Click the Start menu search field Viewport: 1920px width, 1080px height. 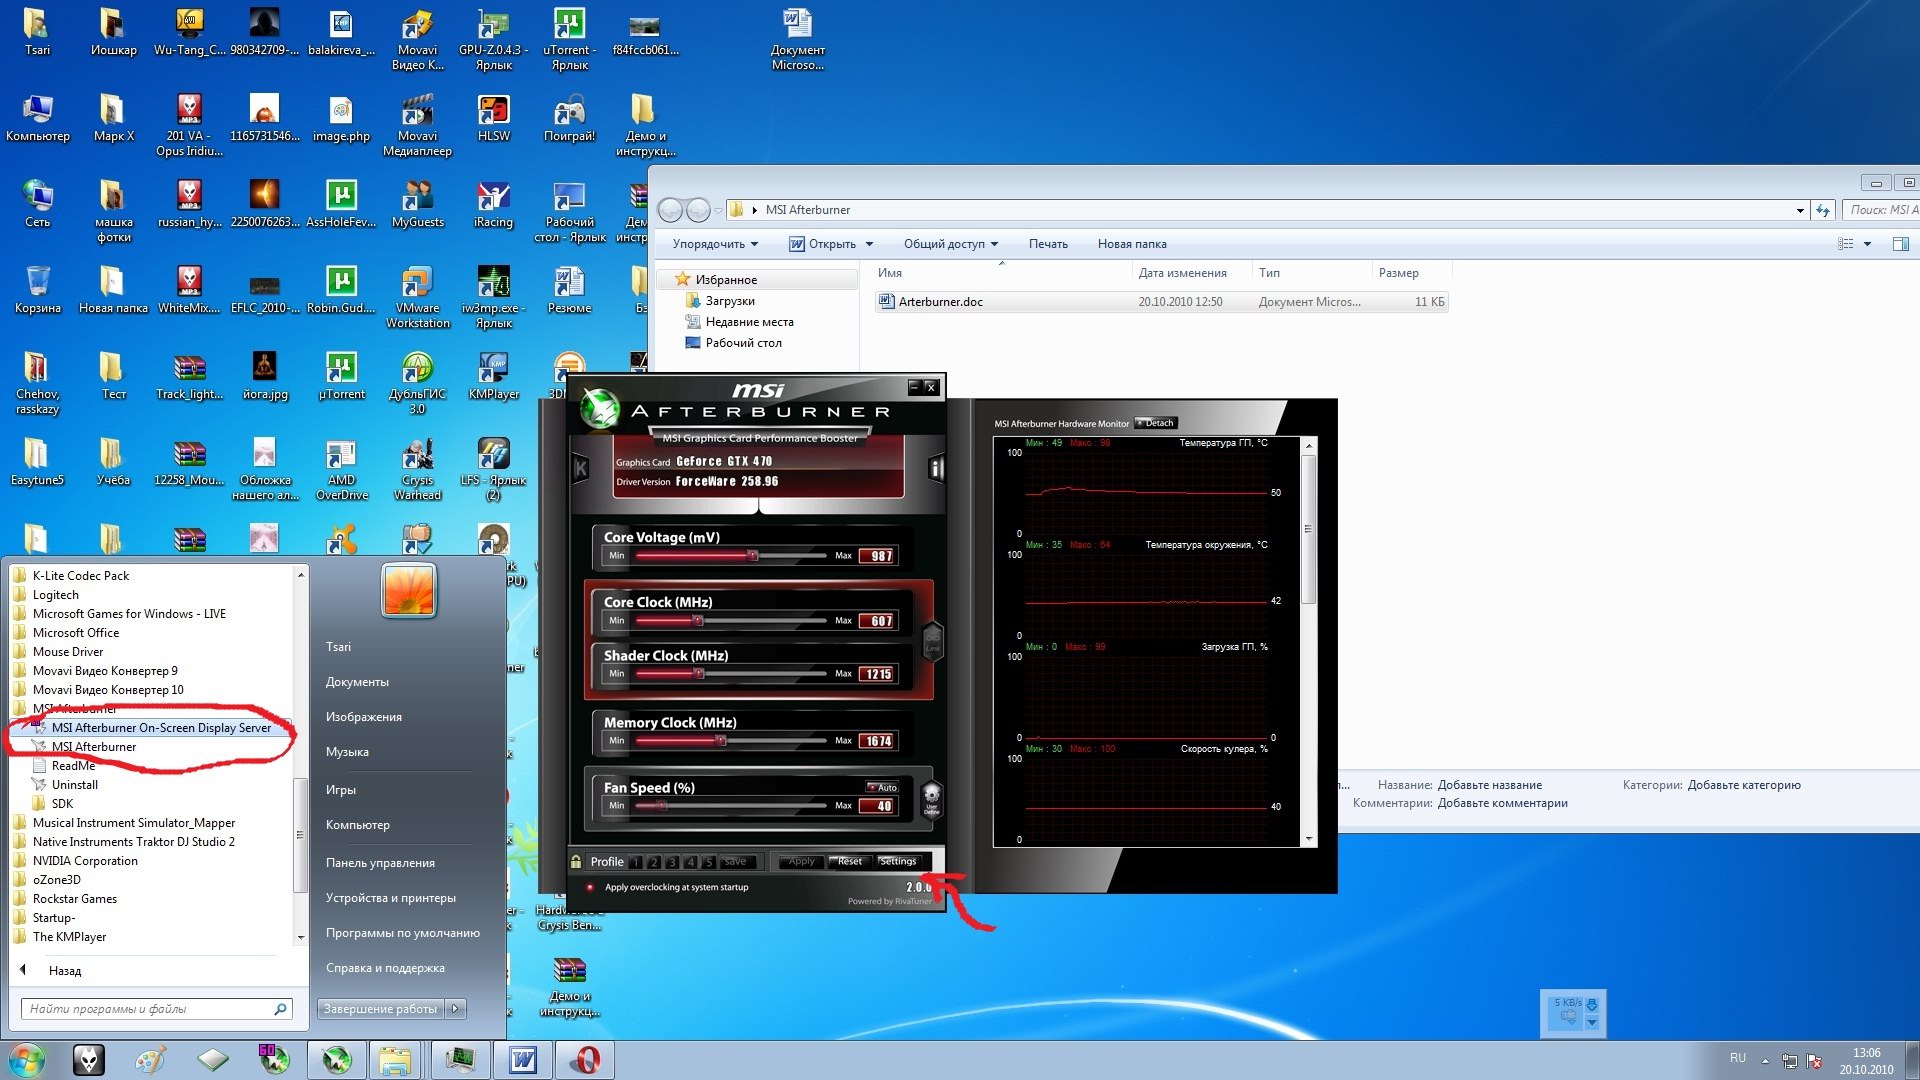150,1009
